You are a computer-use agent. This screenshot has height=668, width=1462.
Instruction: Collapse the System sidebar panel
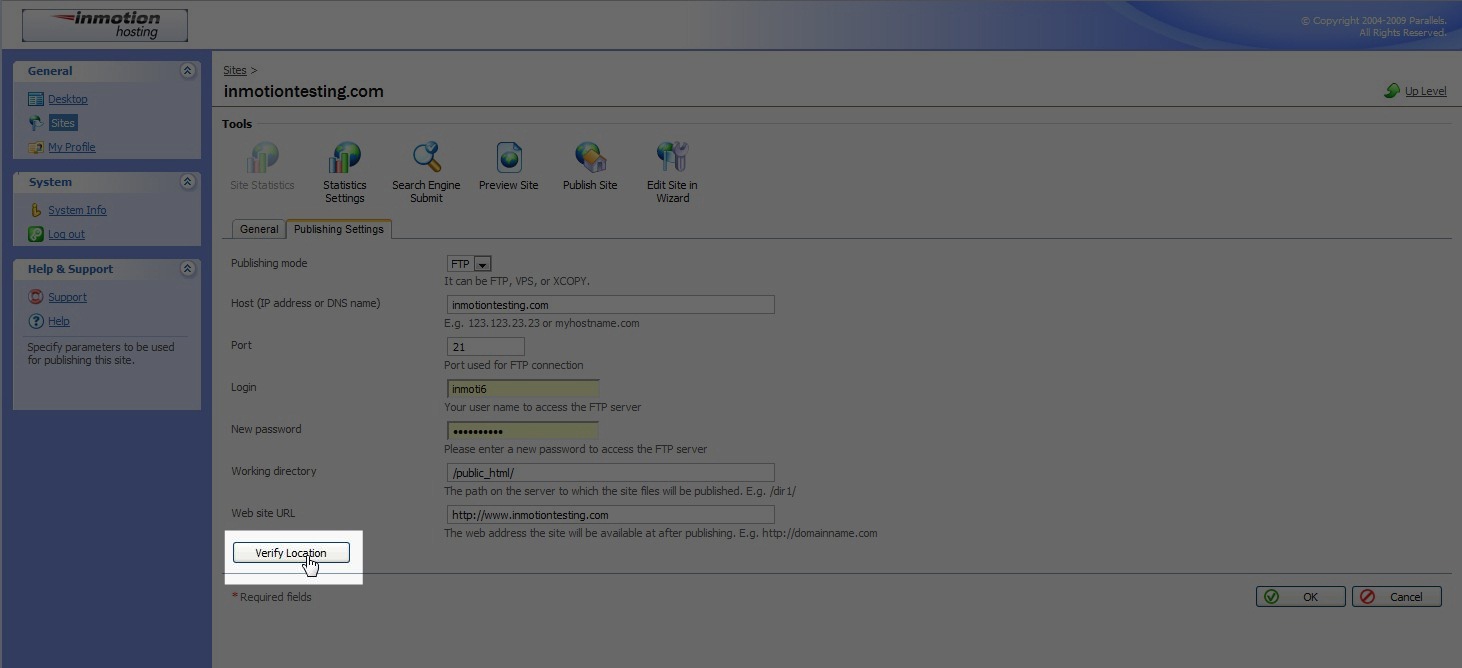187,182
